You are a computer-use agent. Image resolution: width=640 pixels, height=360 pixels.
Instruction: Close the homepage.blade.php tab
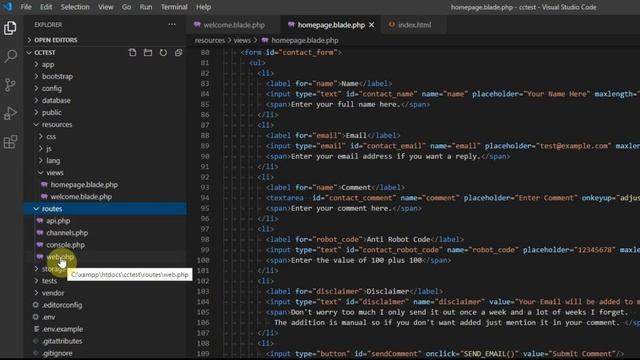point(371,25)
